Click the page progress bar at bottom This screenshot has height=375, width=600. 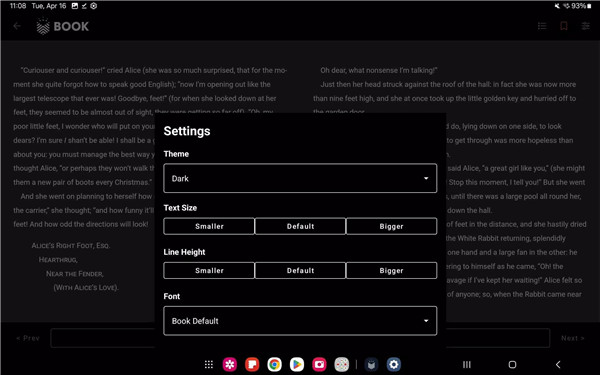tap(300, 338)
